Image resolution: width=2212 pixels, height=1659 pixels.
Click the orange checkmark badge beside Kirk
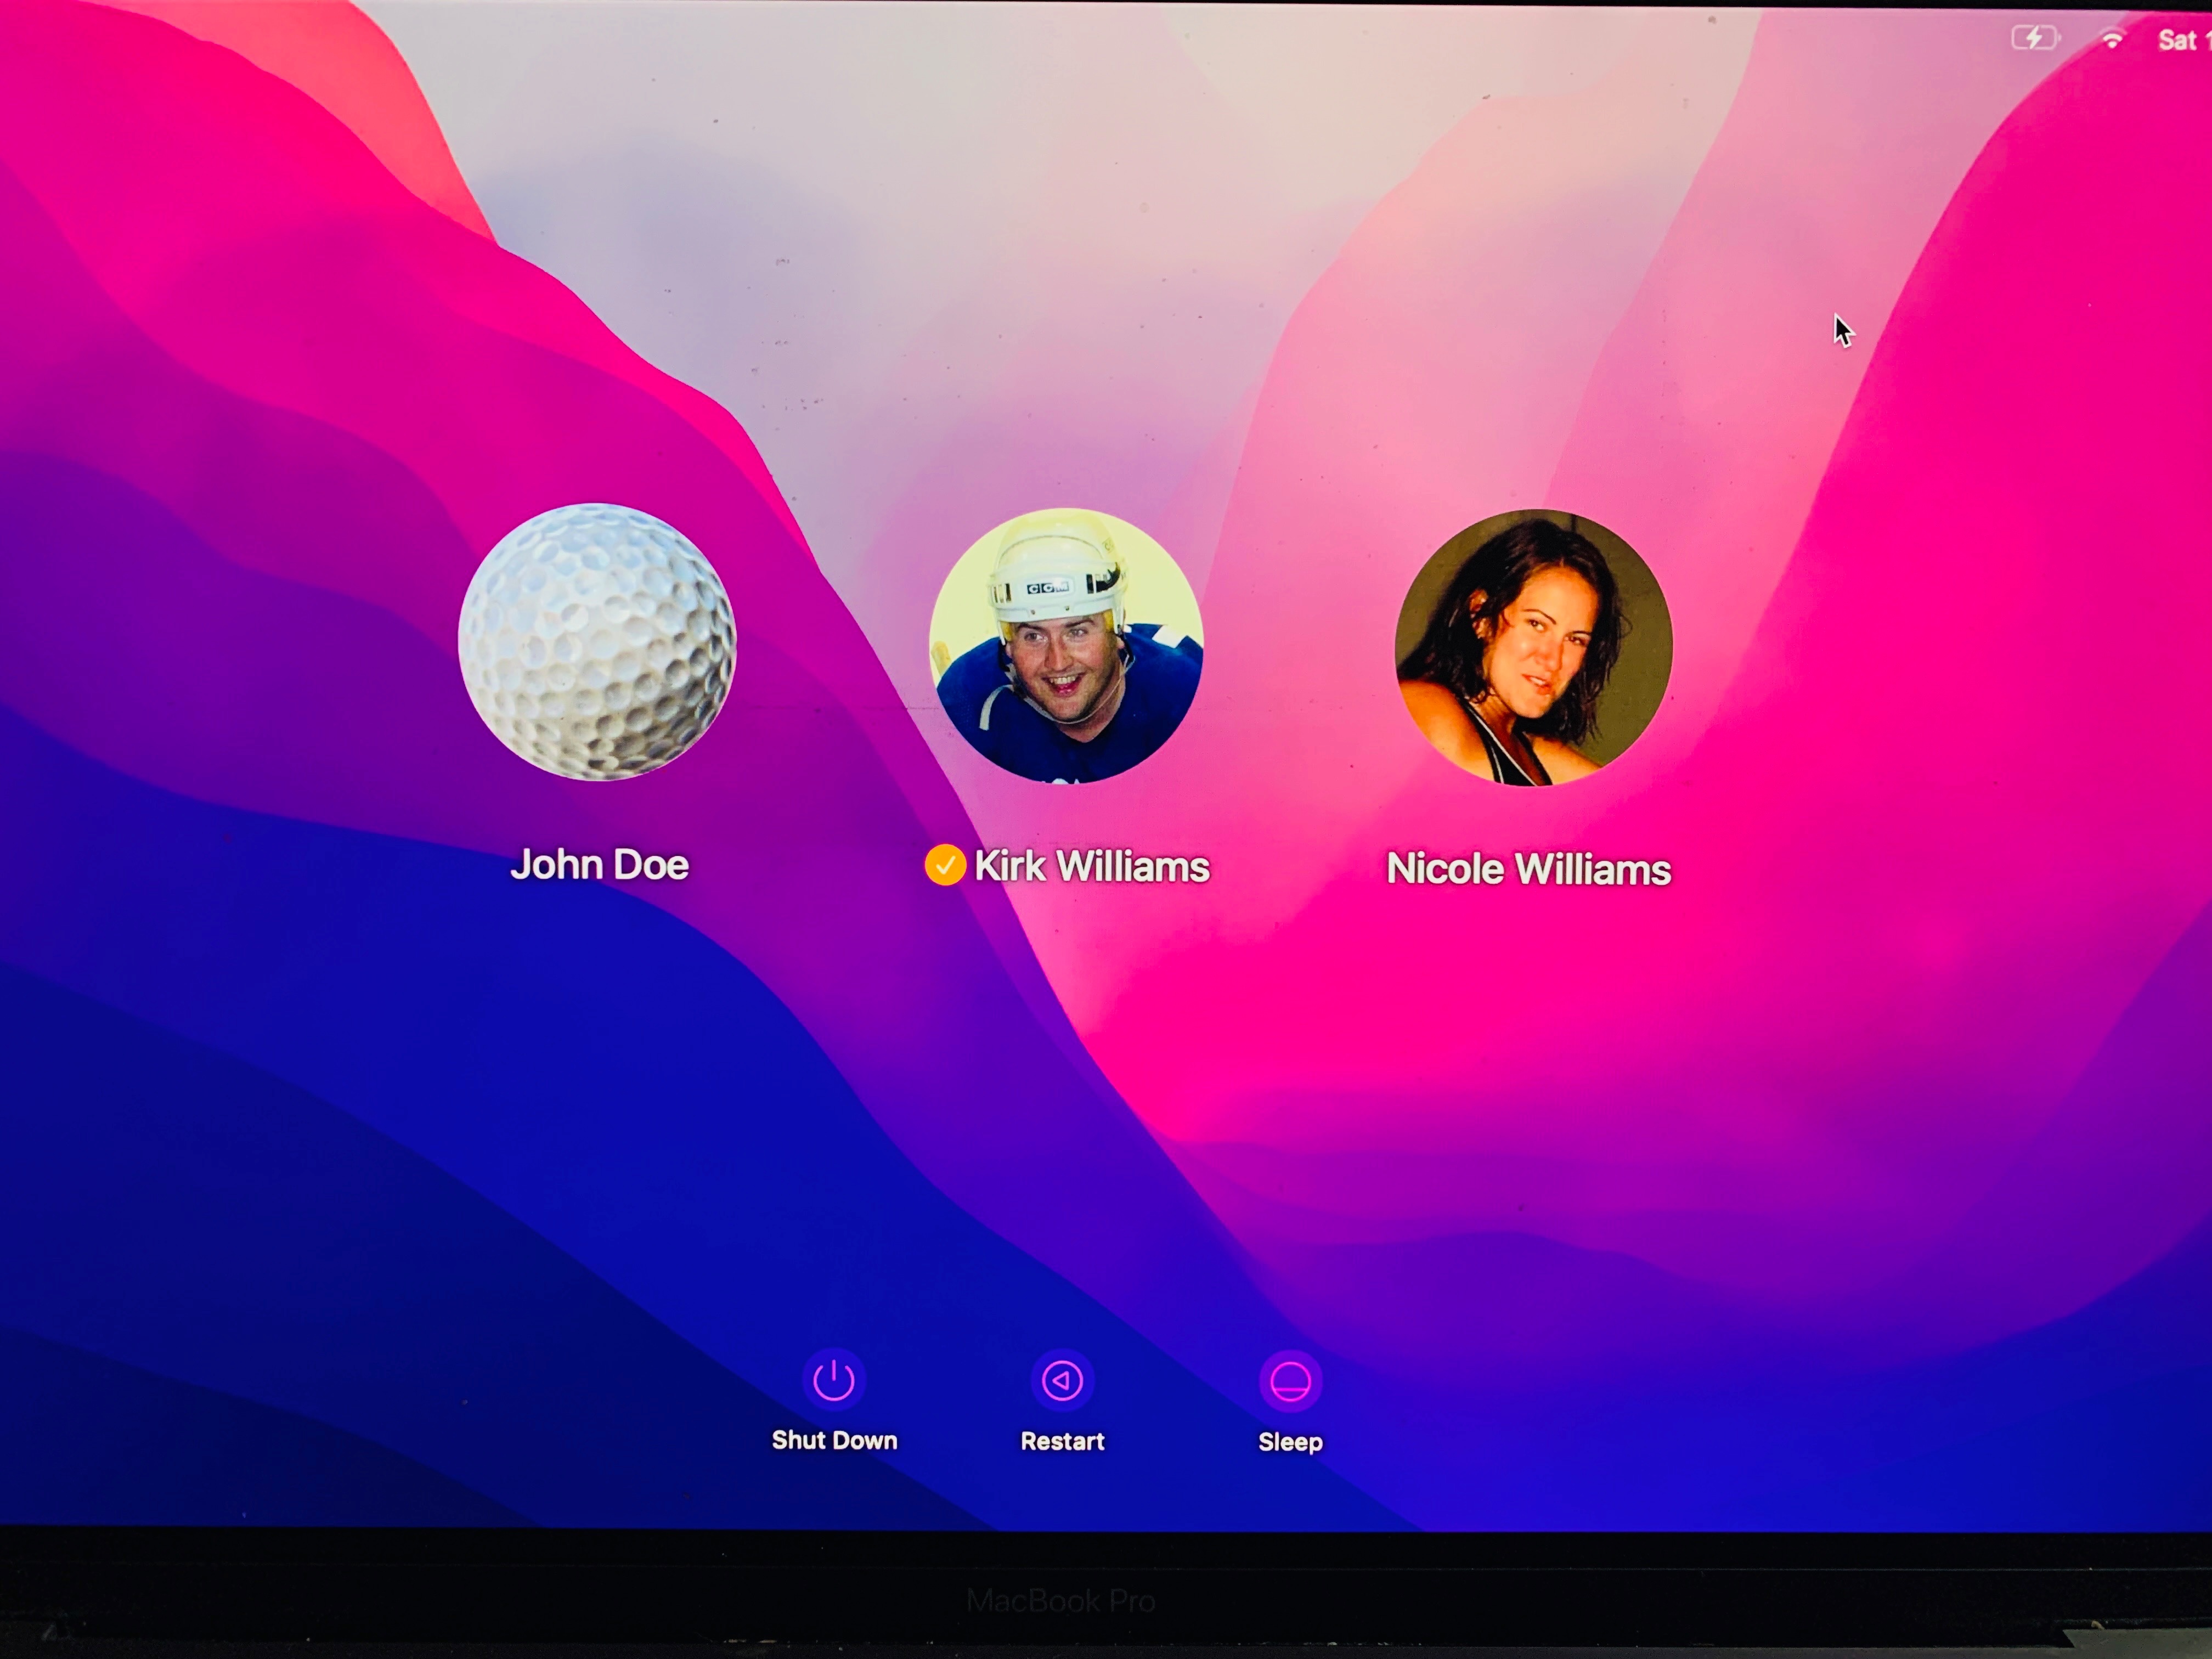coord(945,865)
